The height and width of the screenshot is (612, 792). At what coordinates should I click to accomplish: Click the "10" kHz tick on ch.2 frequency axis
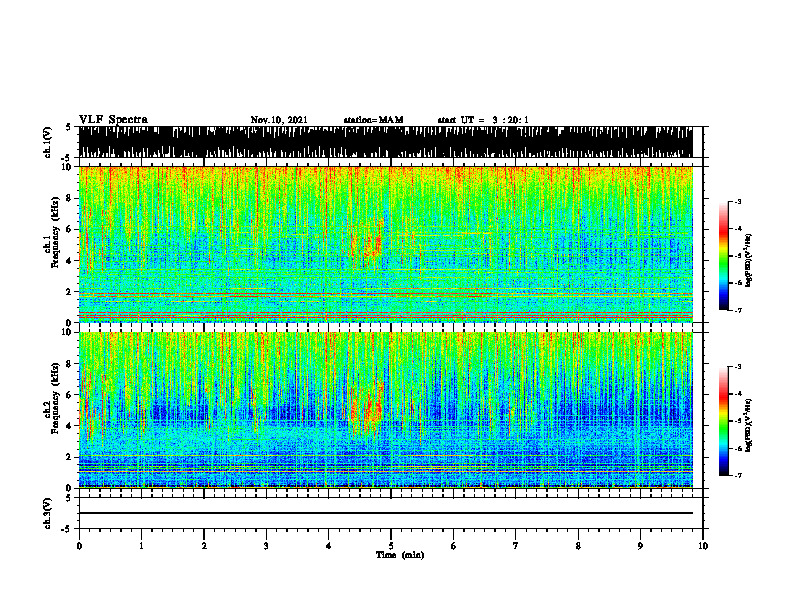(68, 332)
